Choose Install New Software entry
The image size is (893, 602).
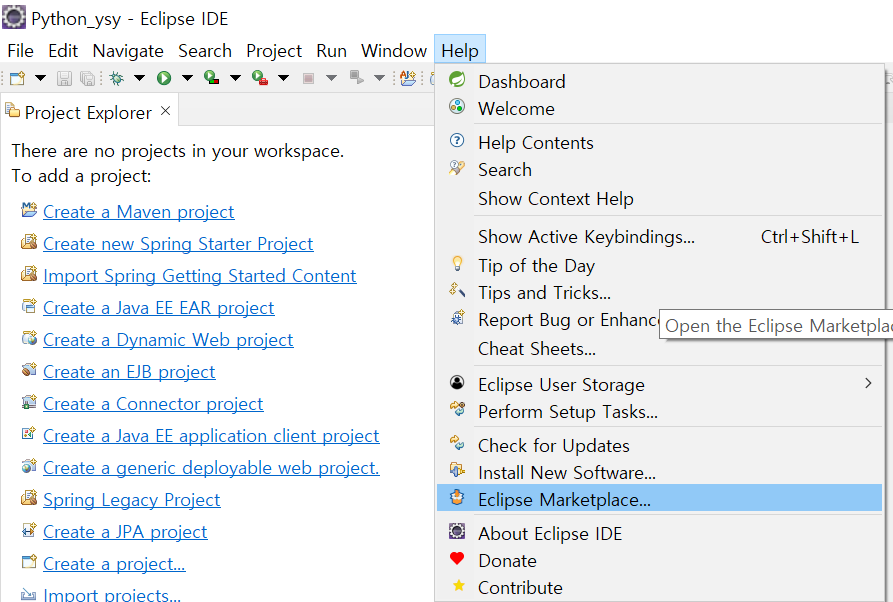pyautogui.click(x=659, y=472)
